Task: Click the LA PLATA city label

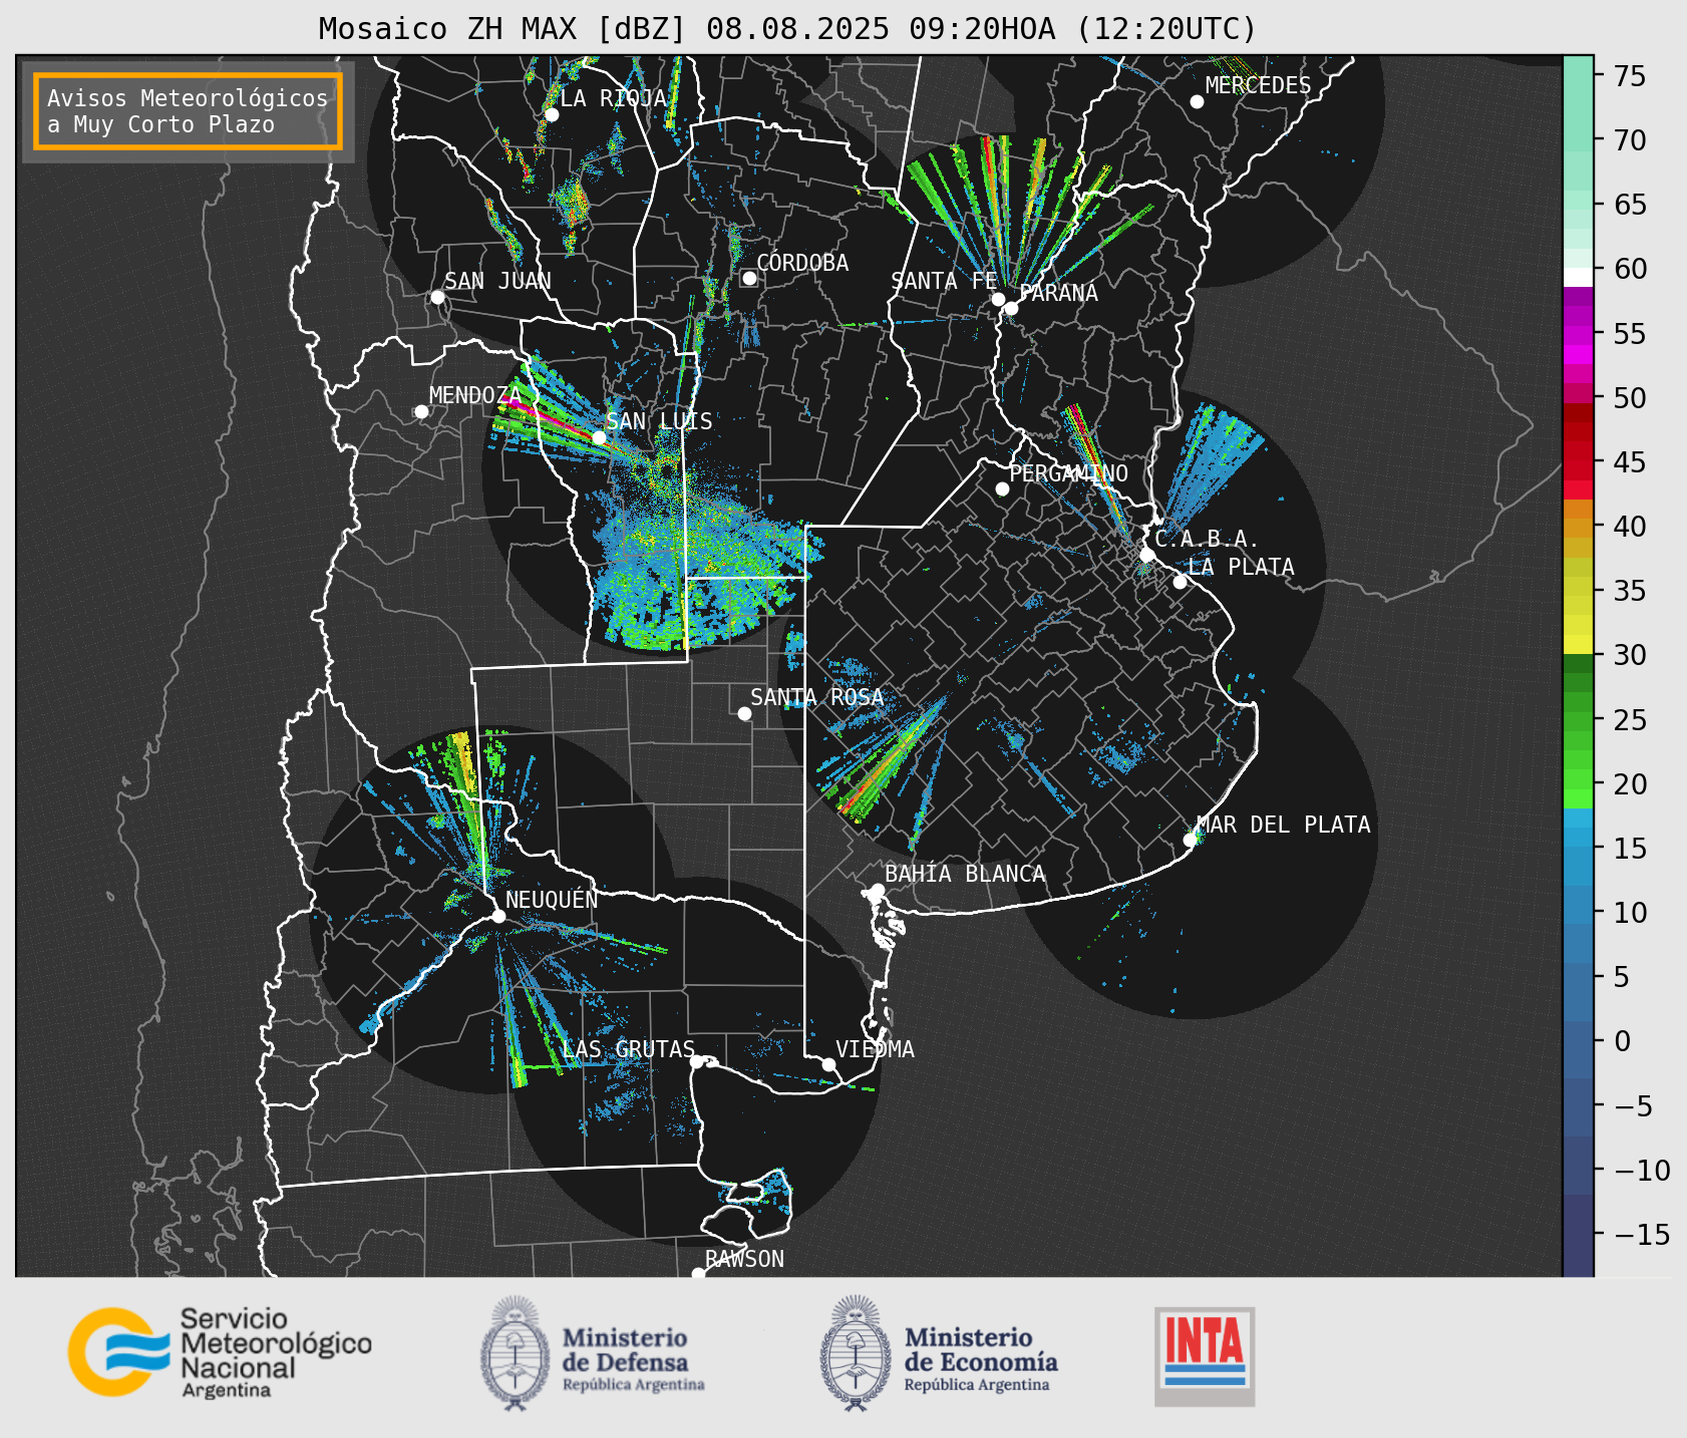Action: pyautogui.click(x=1241, y=567)
